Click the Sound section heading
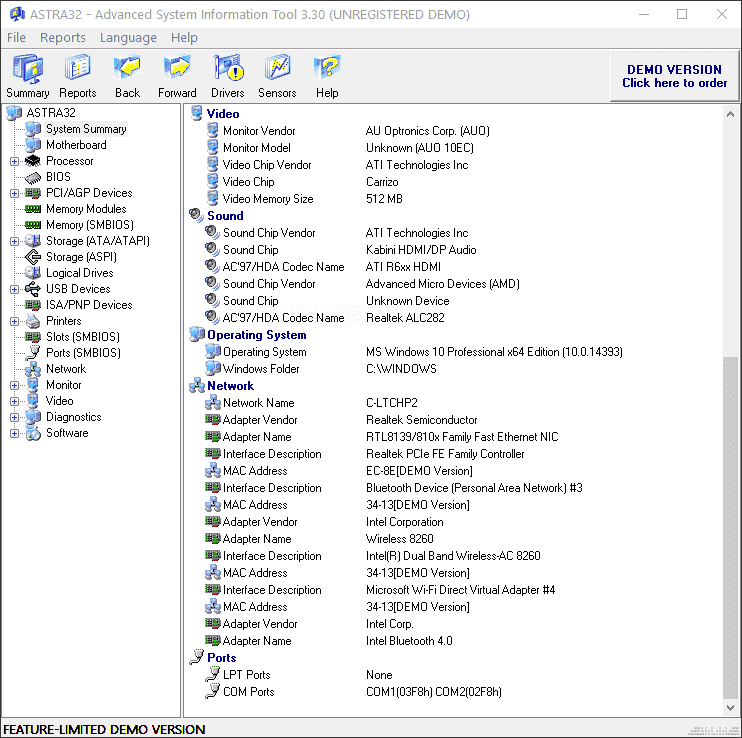 point(225,216)
